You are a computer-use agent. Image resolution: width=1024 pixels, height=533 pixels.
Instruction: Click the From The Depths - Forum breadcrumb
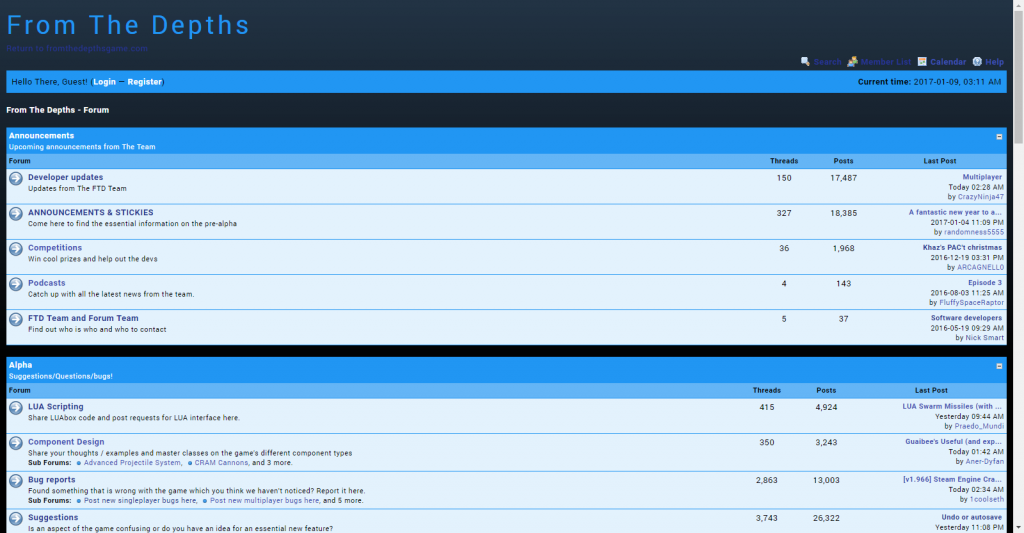57,110
